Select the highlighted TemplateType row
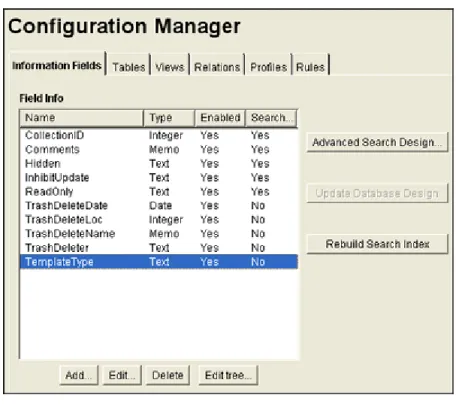This screenshot has height=404, width=459. coord(159,262)
